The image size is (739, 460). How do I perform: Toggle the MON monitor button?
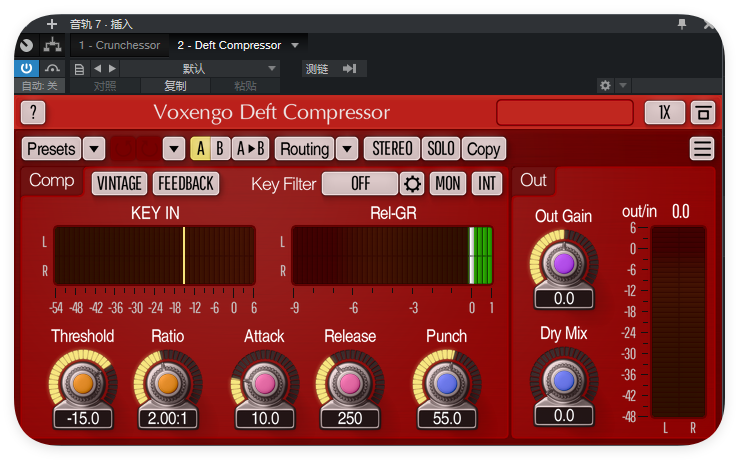[448, 183]
